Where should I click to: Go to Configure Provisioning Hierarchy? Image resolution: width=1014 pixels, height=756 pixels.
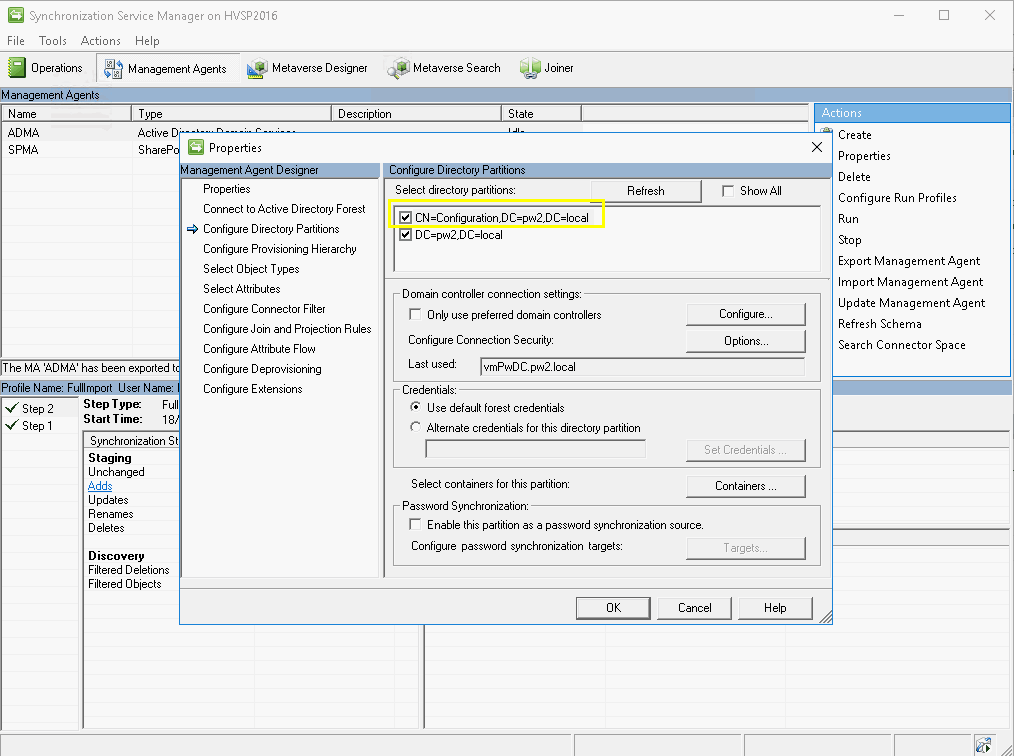tap(279, 249)
